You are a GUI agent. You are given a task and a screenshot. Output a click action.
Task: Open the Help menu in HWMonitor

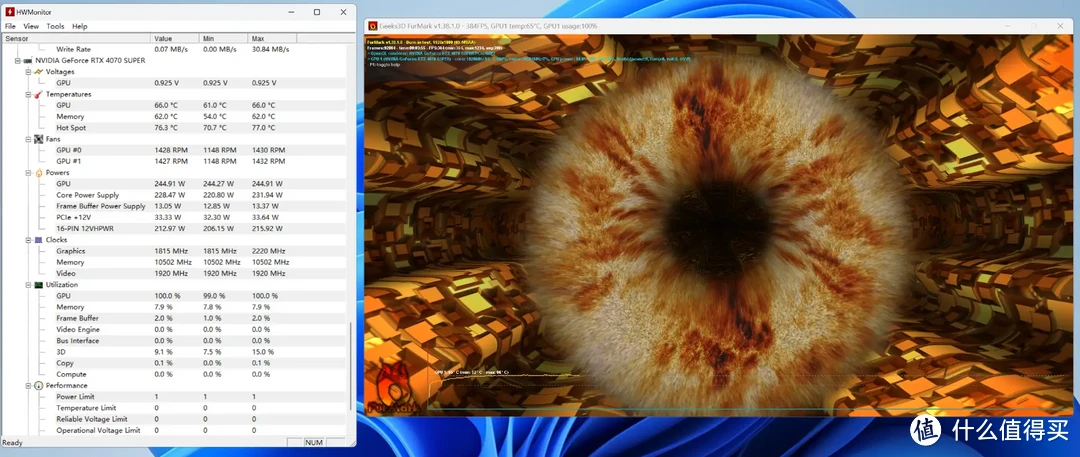point(80,26)
